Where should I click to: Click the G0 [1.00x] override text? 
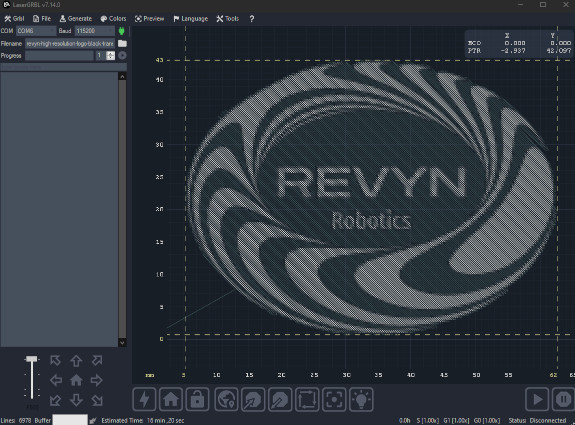pyautogui.click(x=487, y=421)
